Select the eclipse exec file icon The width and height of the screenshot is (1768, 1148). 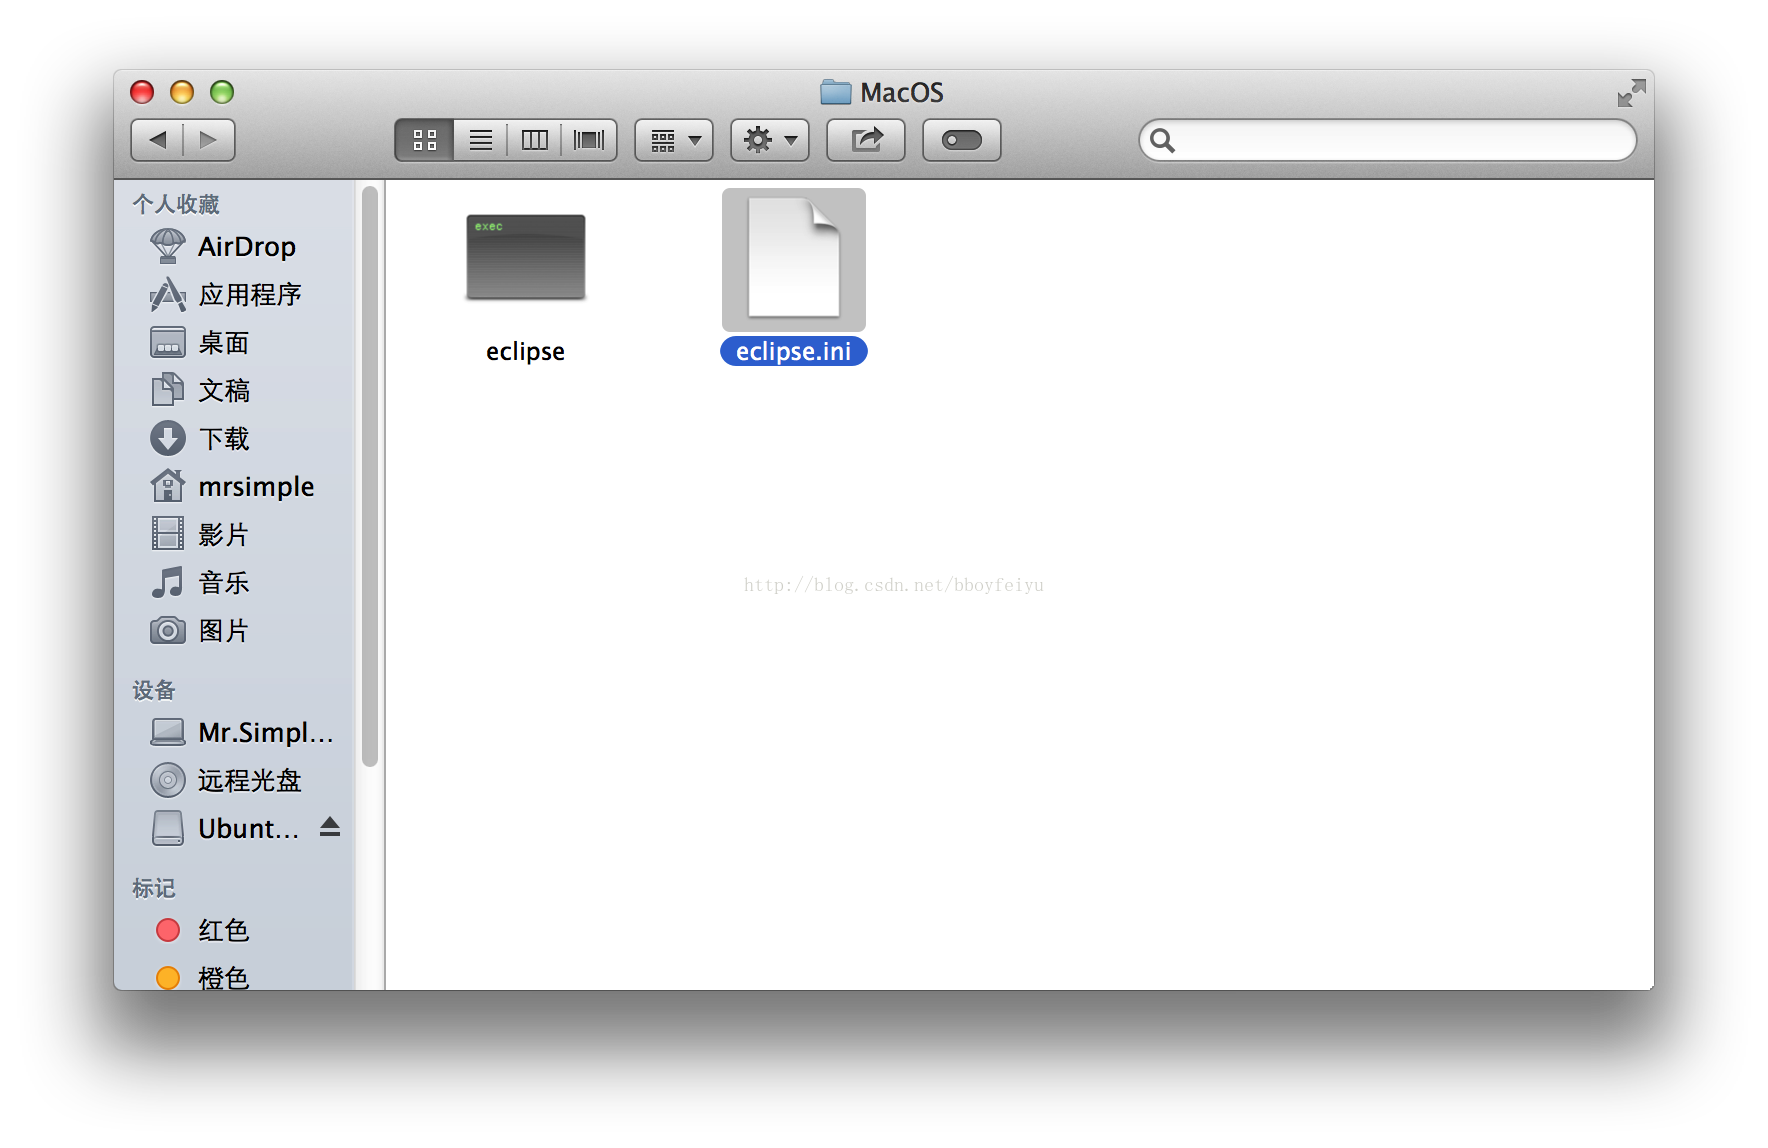[x=526, y=257]
